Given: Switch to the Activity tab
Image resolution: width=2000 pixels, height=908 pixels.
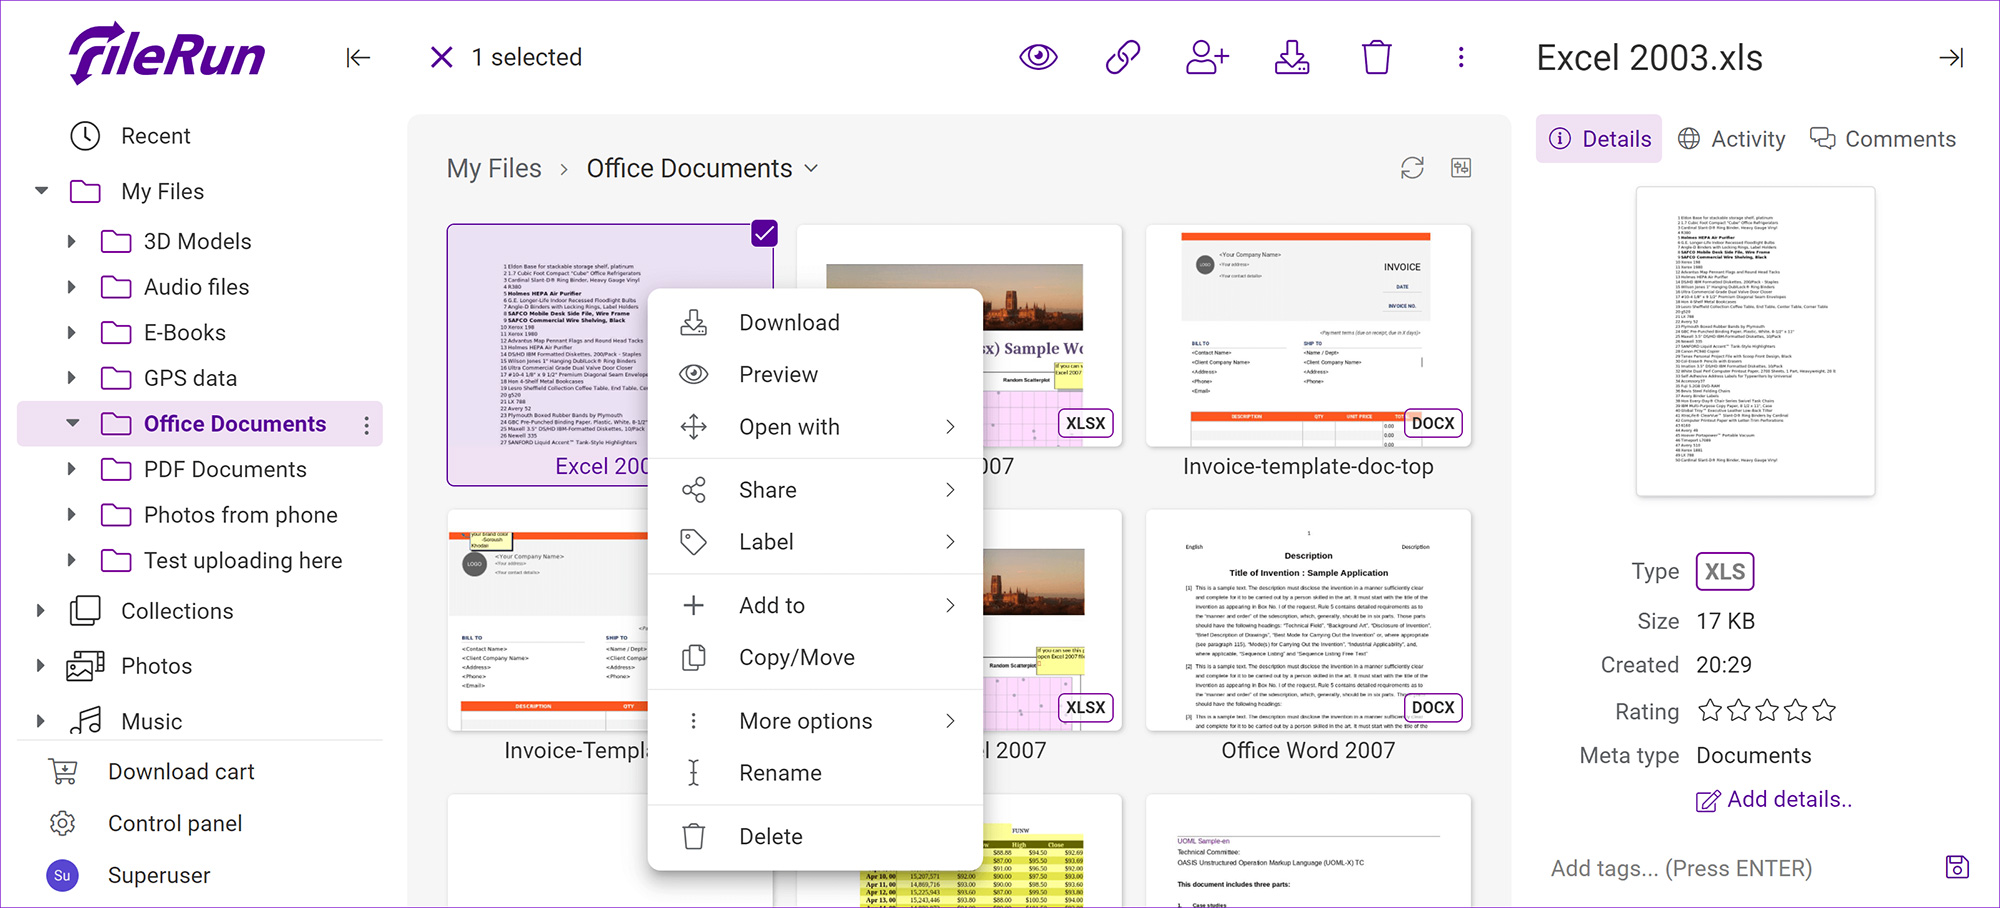Looking at the screenshot, I should tap(1732, 139).
